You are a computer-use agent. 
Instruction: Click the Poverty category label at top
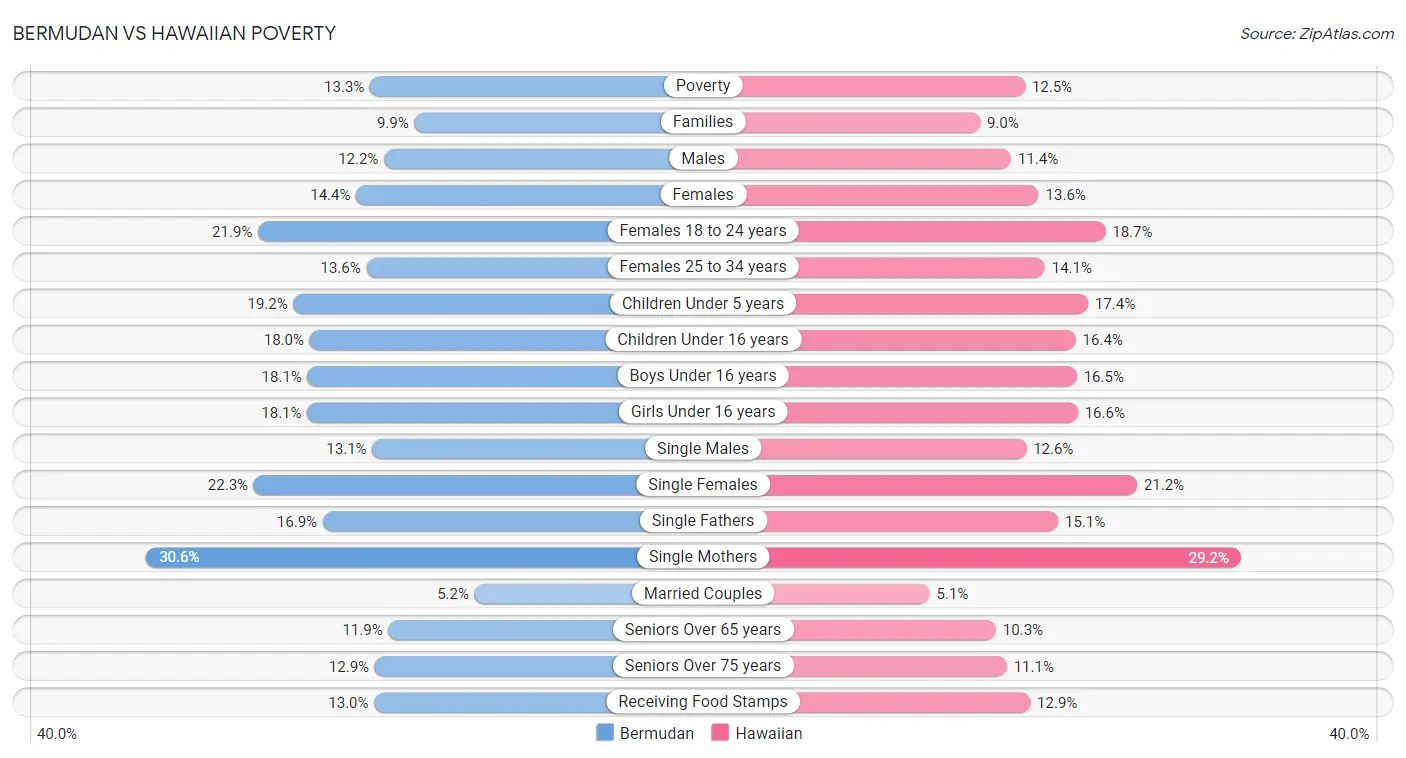tap(703, 85)
